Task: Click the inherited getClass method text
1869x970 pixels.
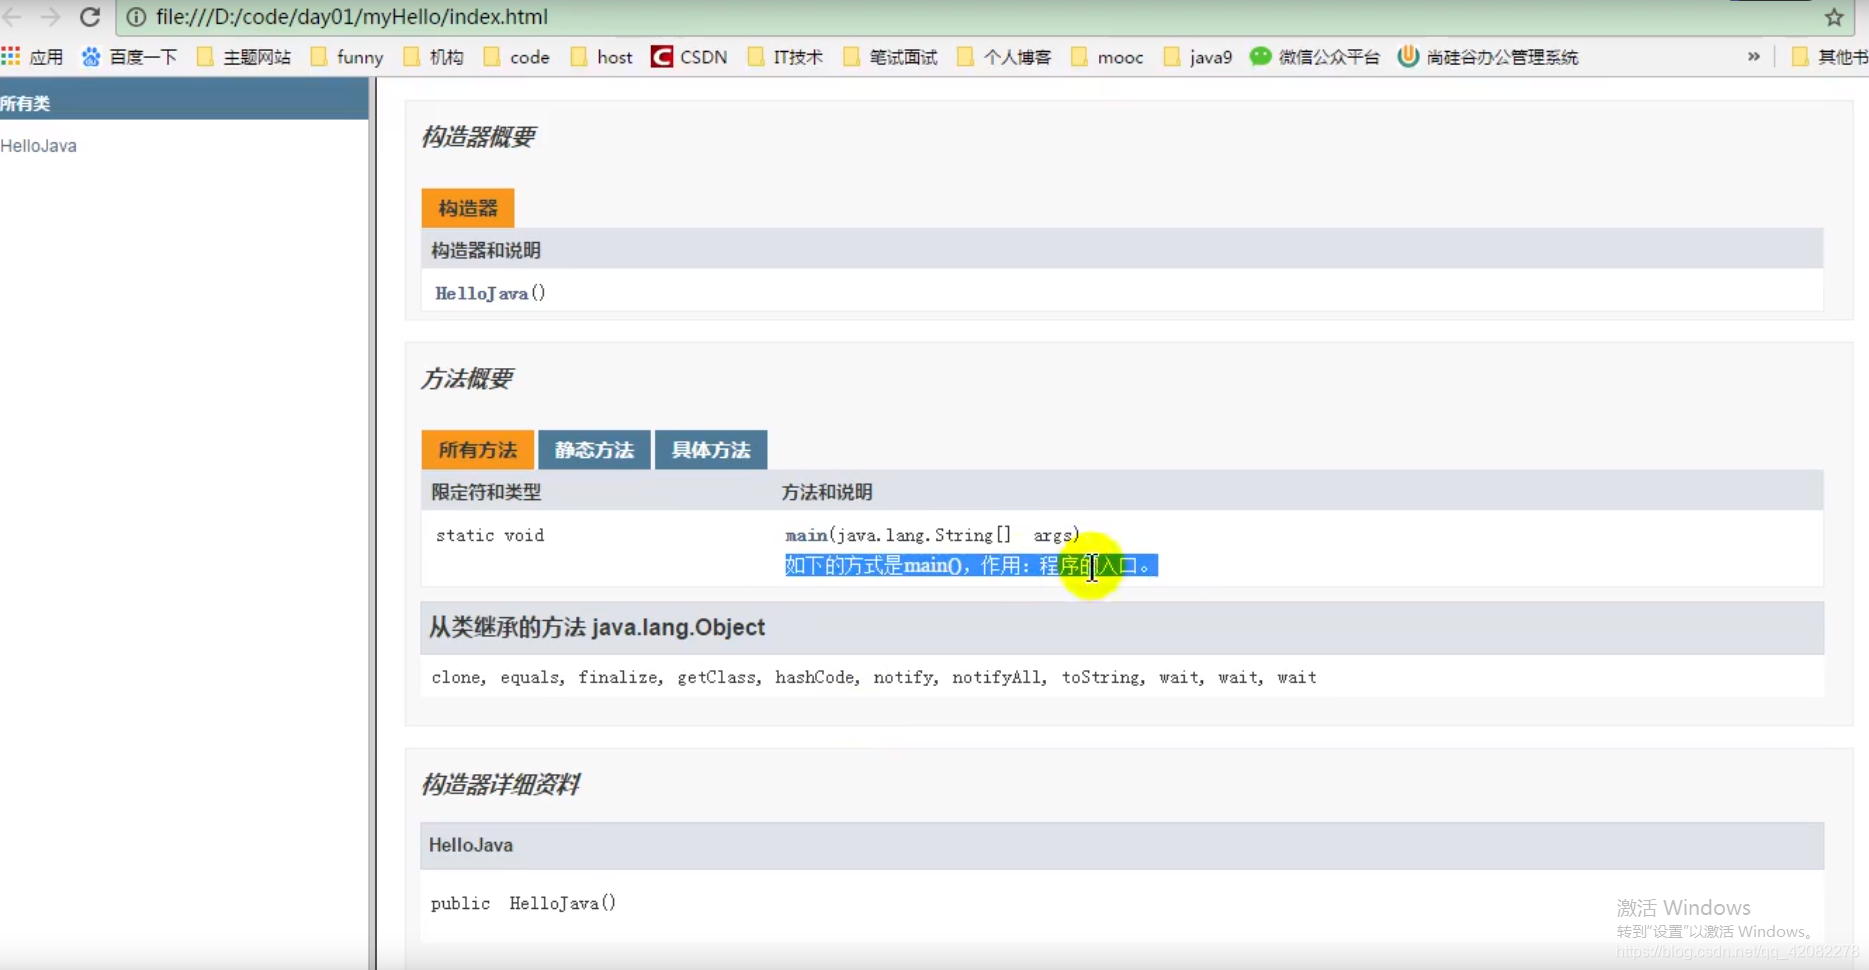Action: pyautogui.click(x=716, y=677)
